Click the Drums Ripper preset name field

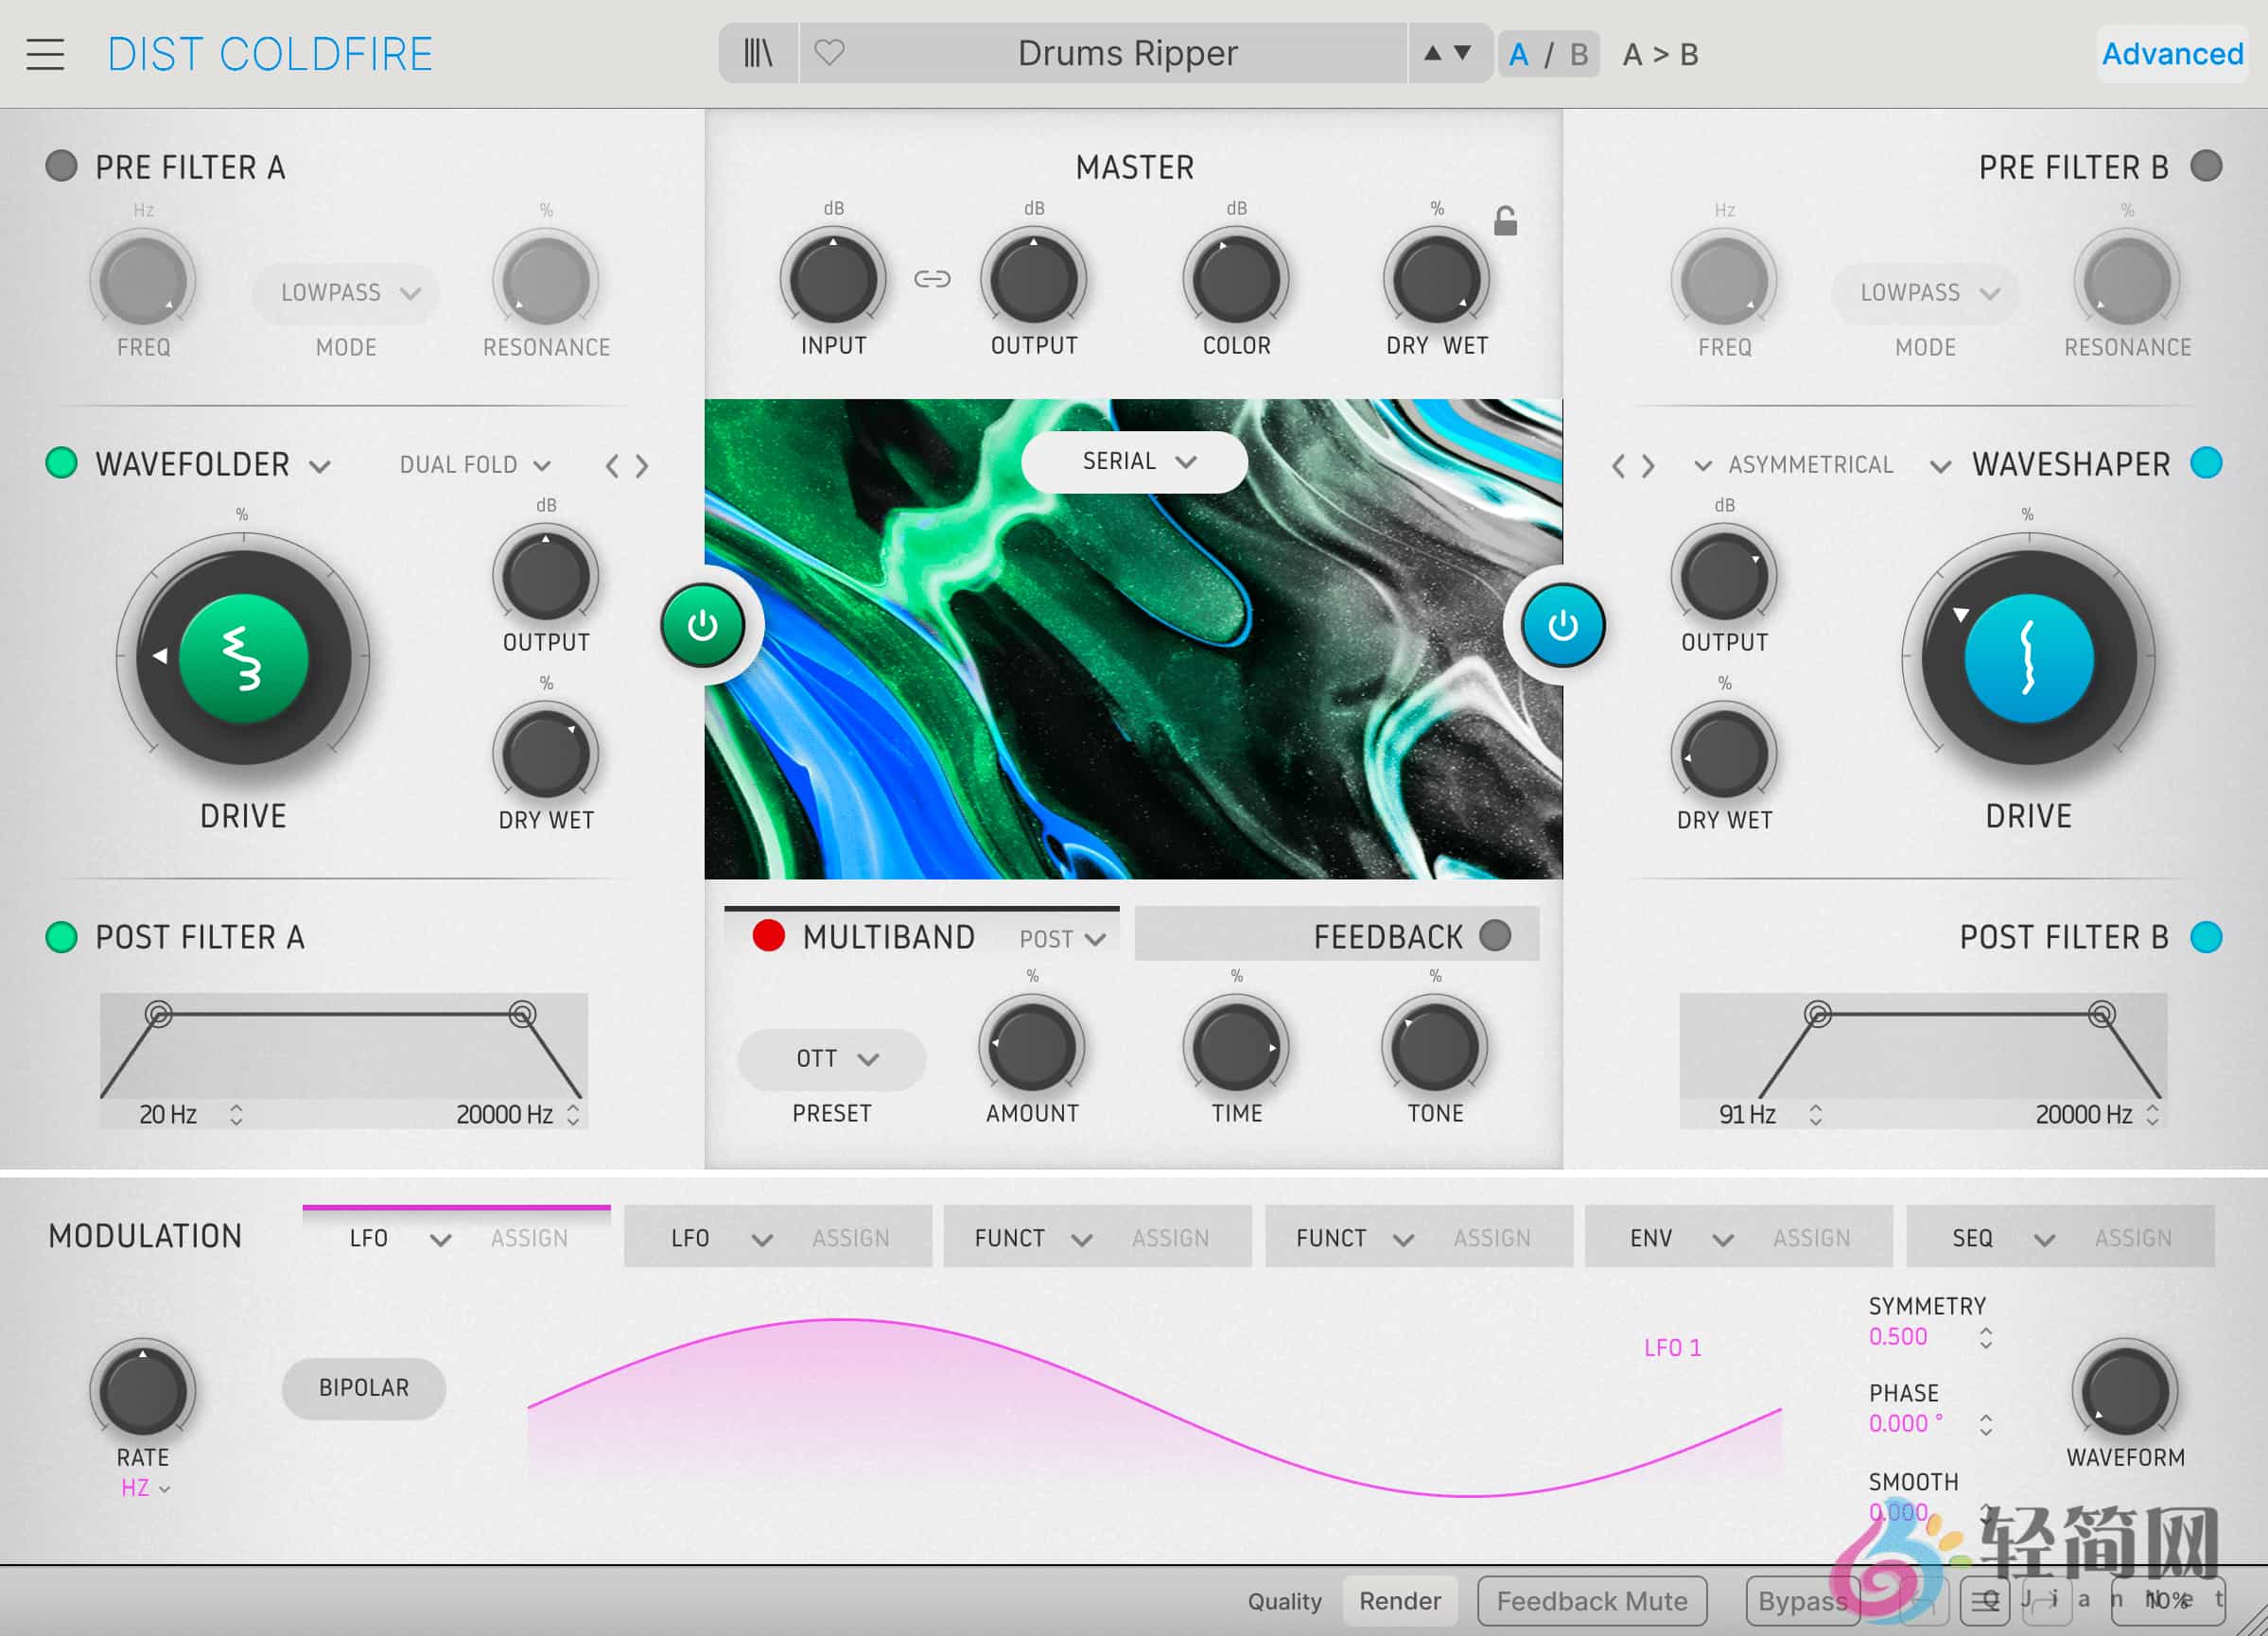point(1128,53)
